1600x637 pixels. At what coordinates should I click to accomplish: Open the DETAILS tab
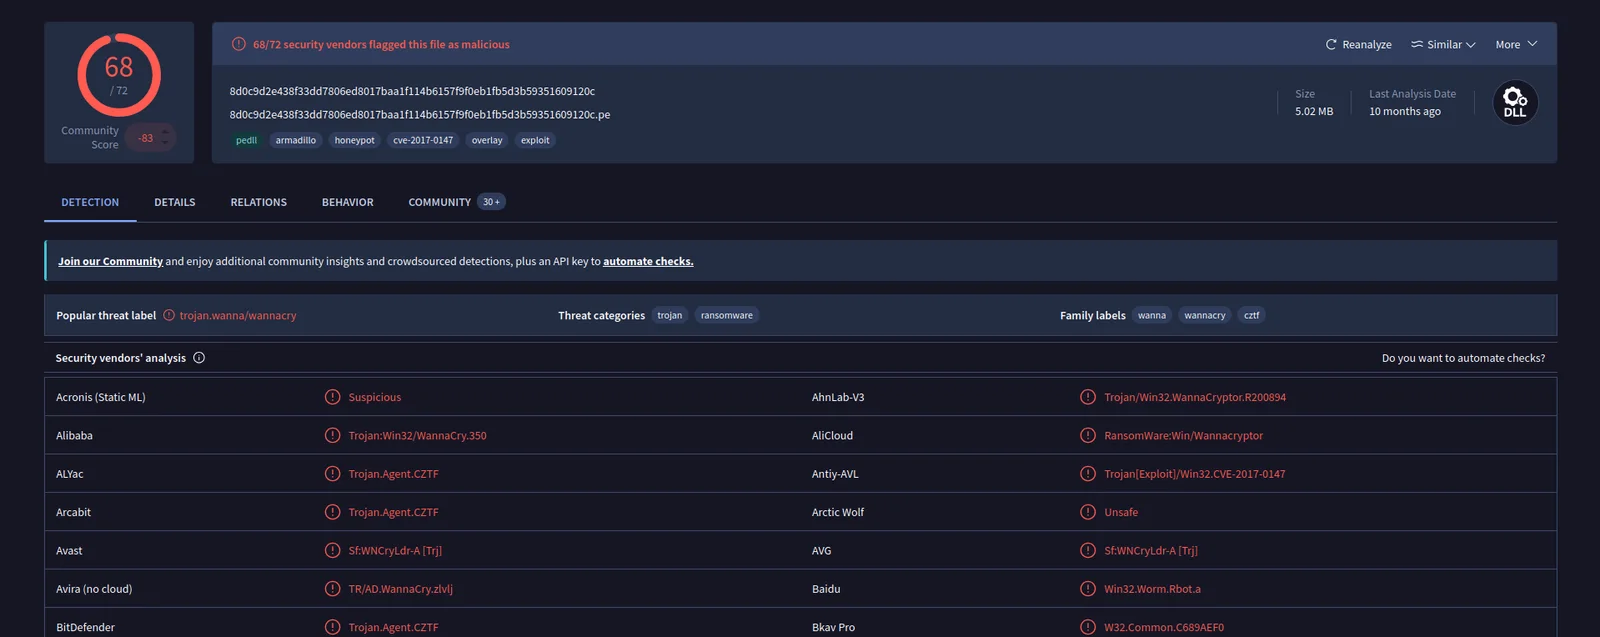pyautogui.click(x=175, y=202)
